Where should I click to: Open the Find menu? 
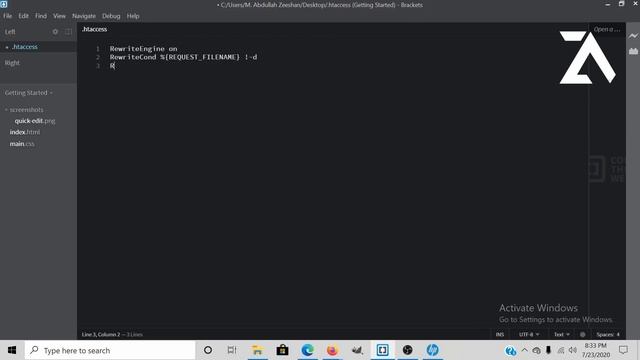[x=41, y=16]
